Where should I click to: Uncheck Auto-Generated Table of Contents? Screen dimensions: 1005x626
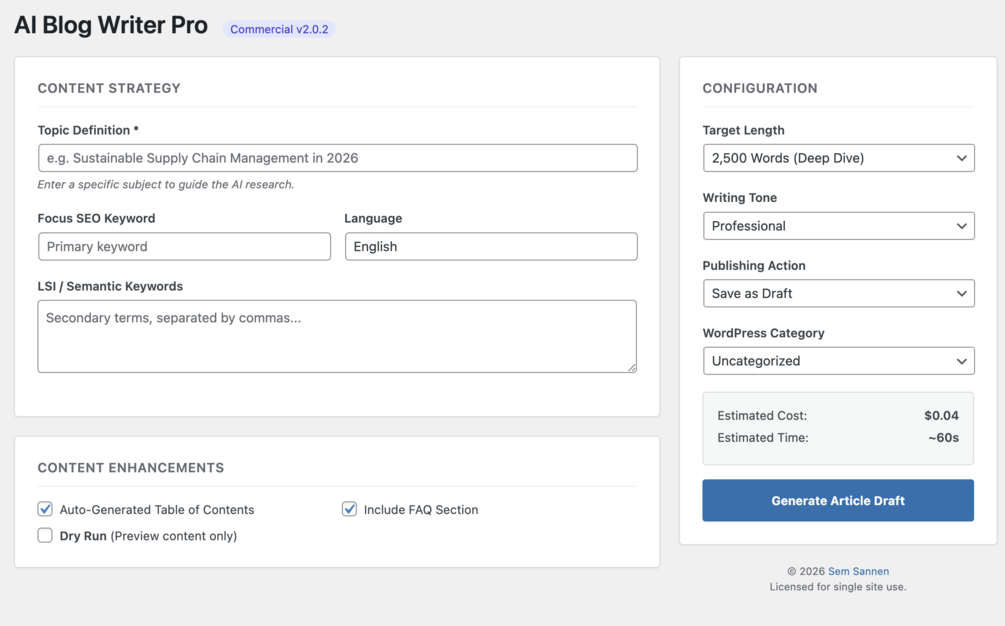pyautogui.click(x=45, y=509)
